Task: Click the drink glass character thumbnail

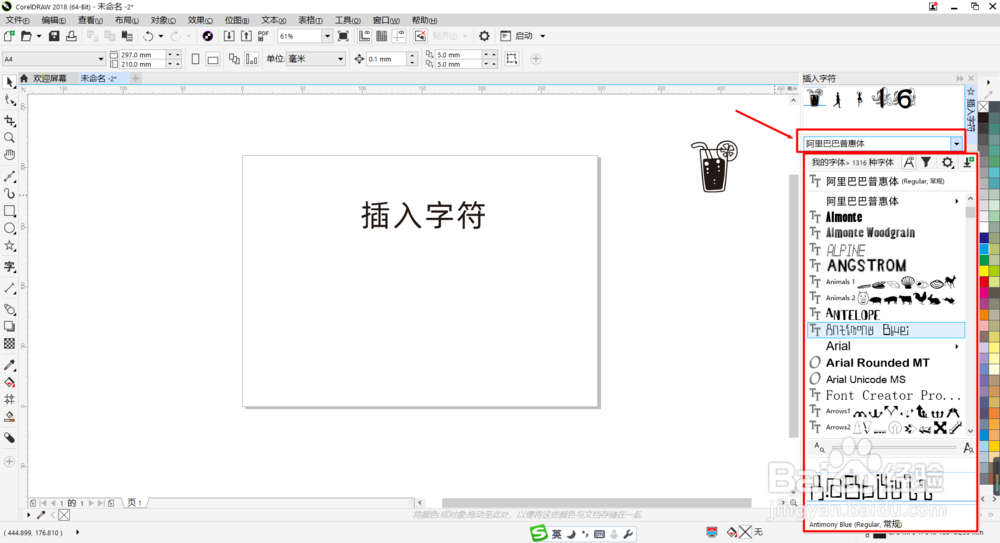Action: click(x=814, y=98)
